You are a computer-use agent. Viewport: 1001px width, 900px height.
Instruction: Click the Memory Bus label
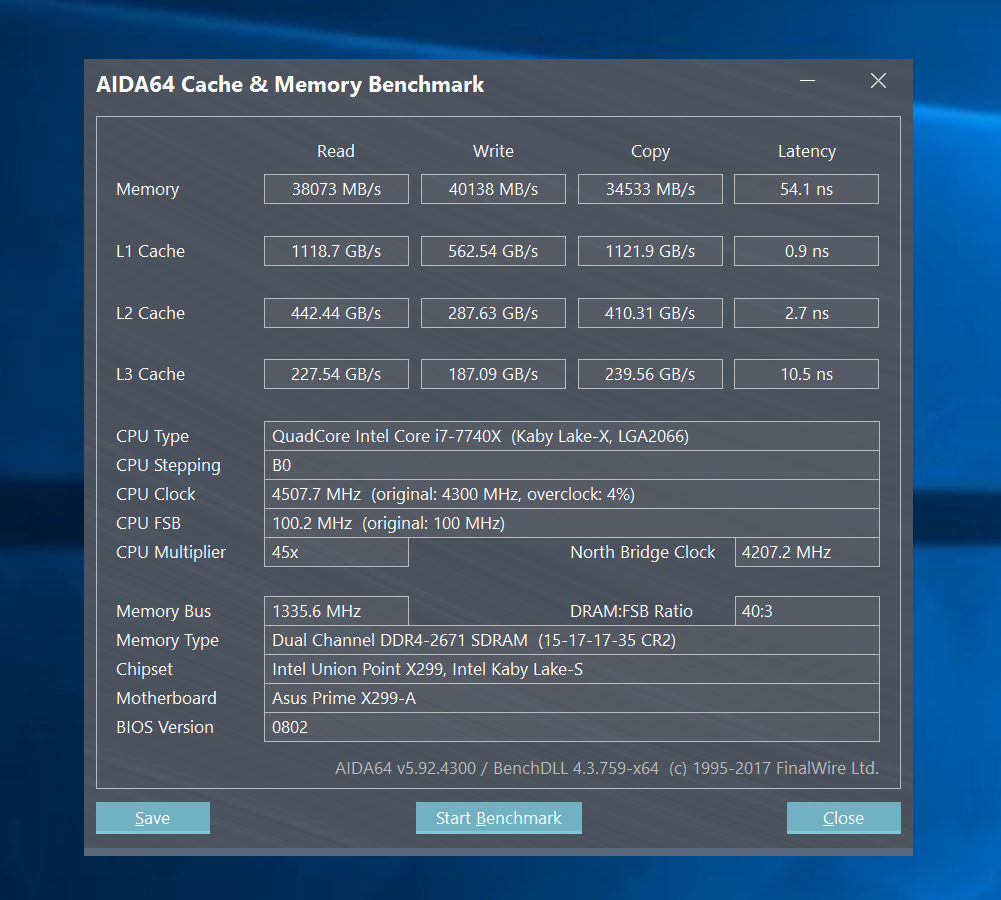coord(163,611)
